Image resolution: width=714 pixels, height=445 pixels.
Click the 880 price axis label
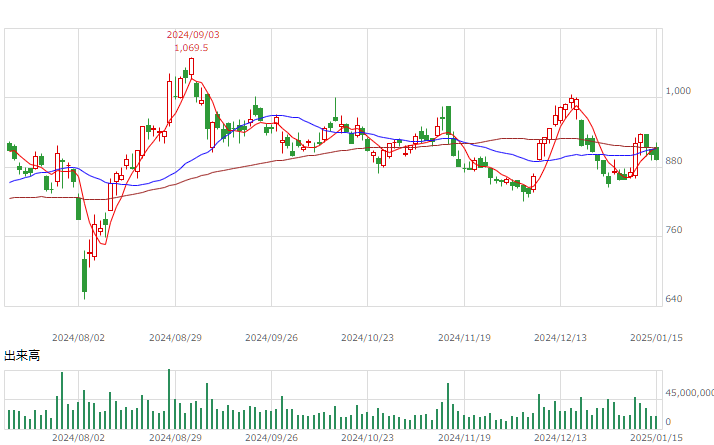point(673,161)
